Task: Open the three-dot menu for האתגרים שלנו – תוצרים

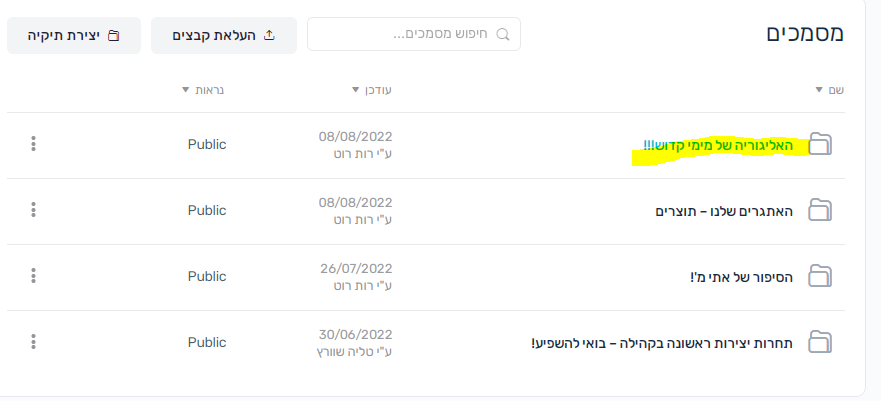Action: 33,209
